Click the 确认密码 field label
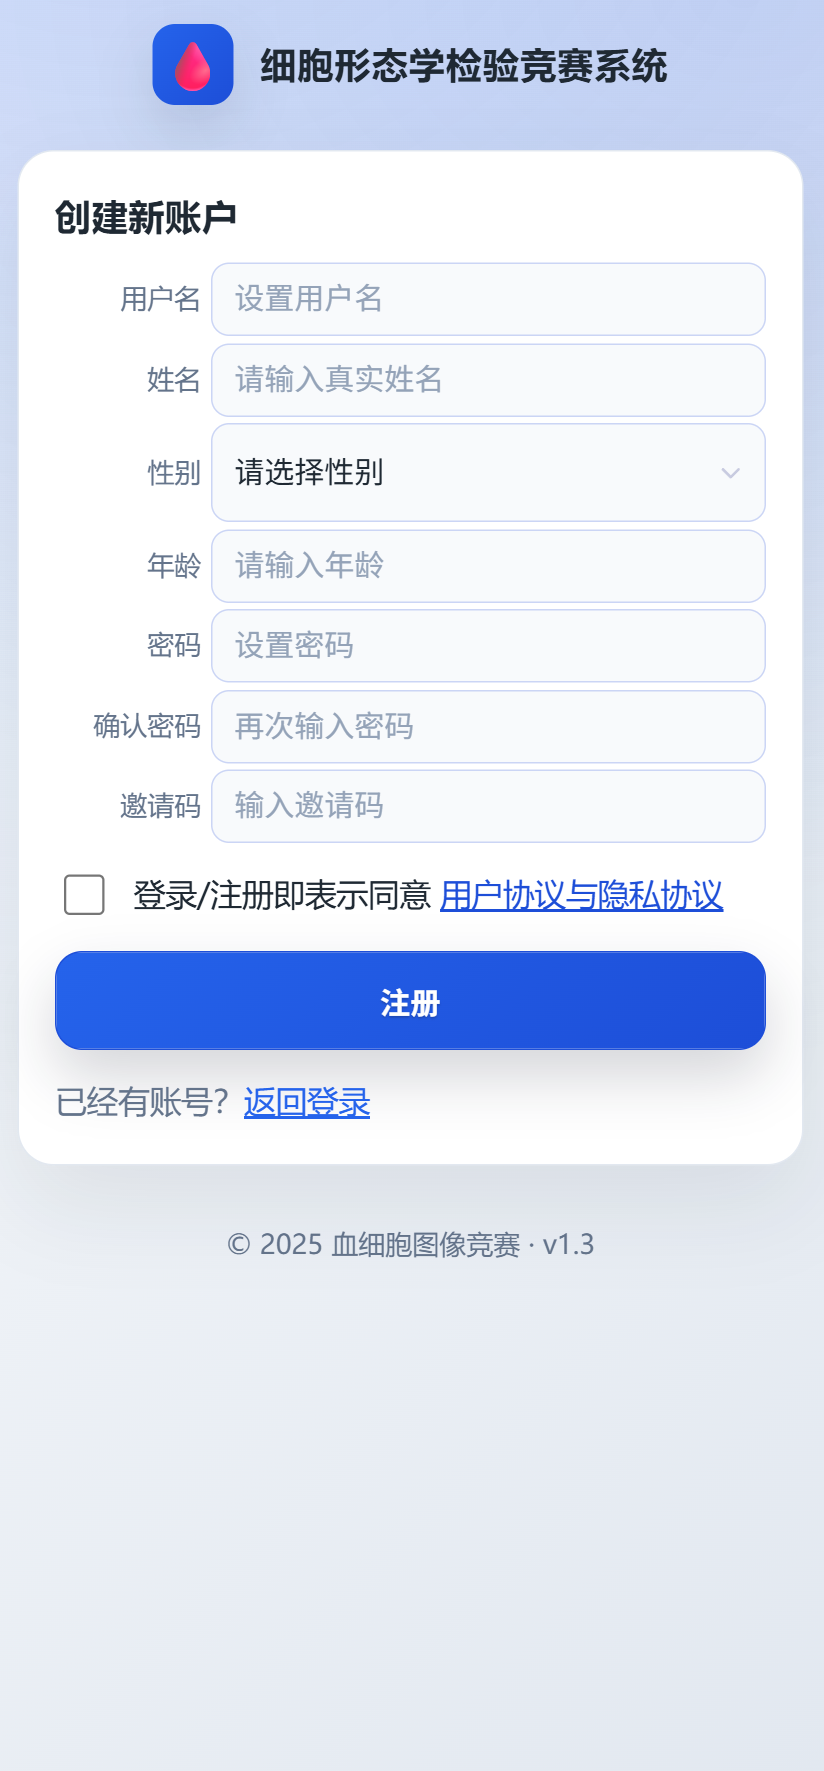 coord(147,726)
